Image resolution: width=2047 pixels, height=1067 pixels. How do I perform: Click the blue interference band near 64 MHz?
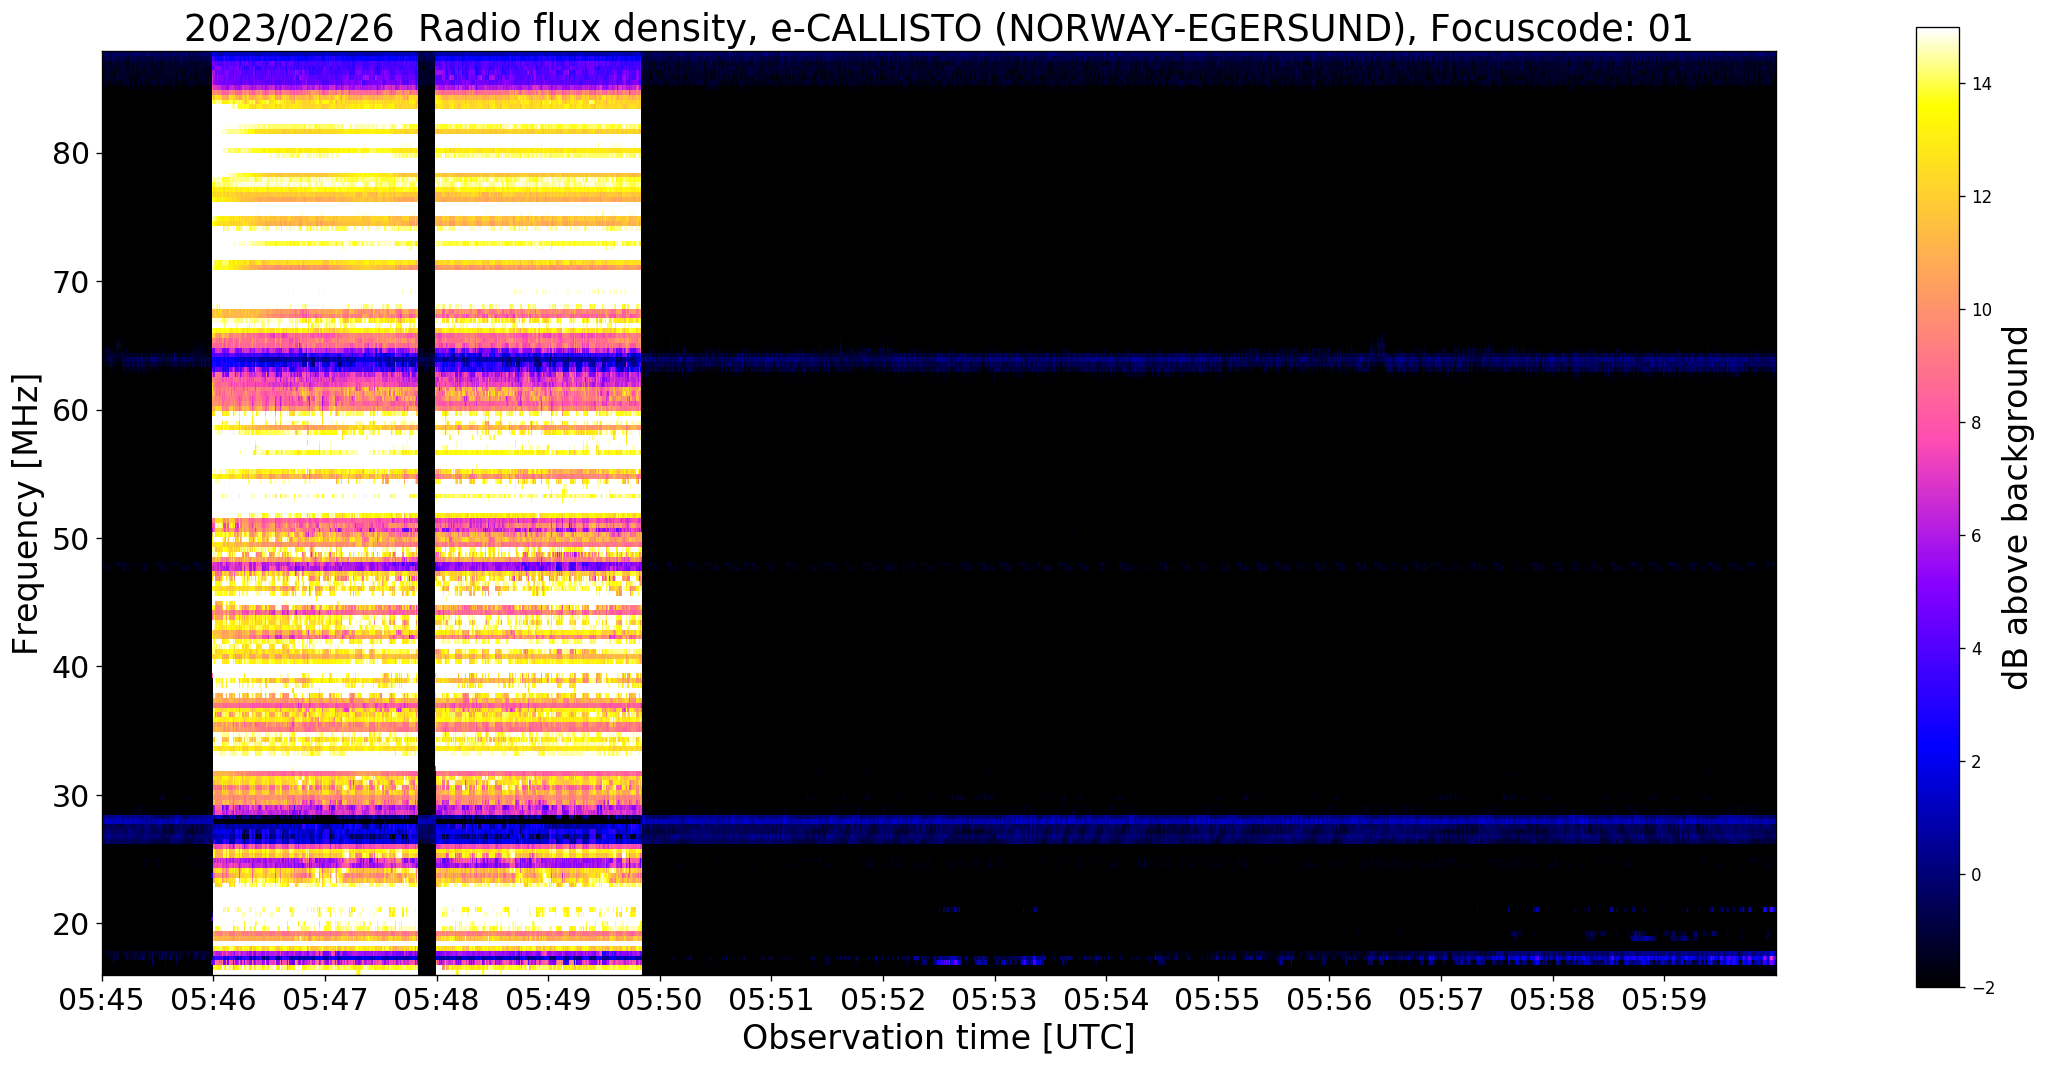tap(939, 360)
